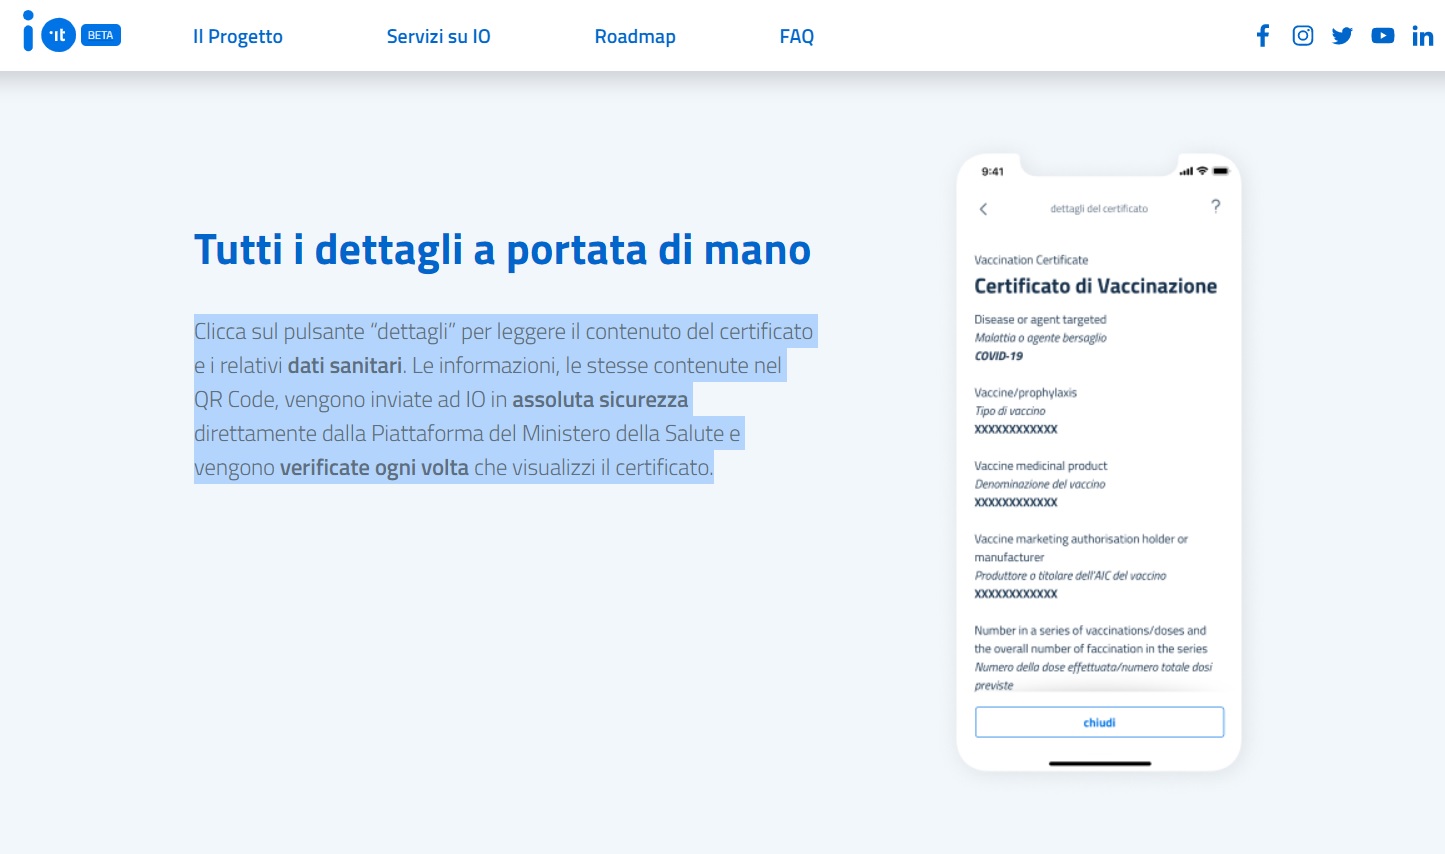Click the bold words "assoluta sicurezza"
The image size is (1445, 854).
pyautogui.click(x=600, y=400)
